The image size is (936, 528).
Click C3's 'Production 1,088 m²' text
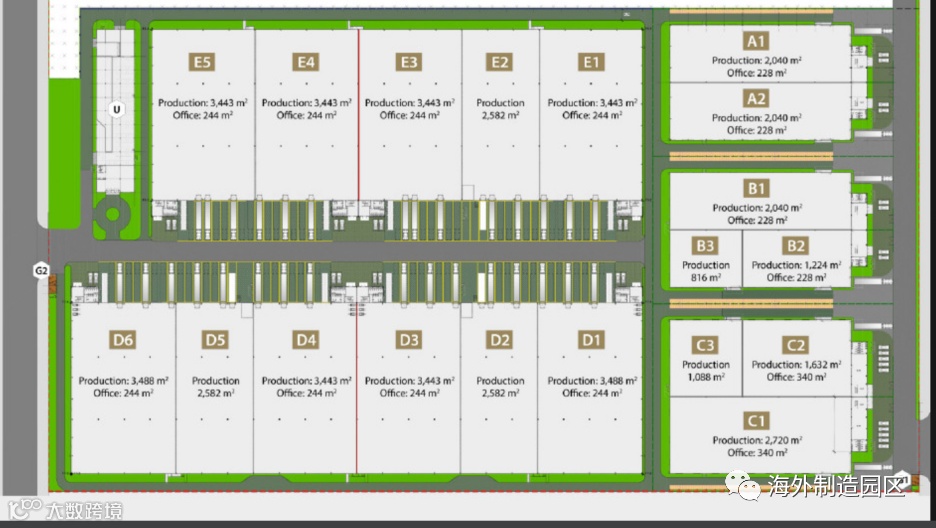click(706, 370)
